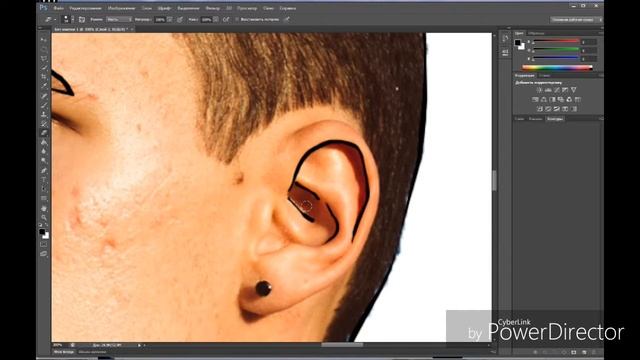Open the Редактирование menu
640x360 pixels.
[x=85, y=8]
